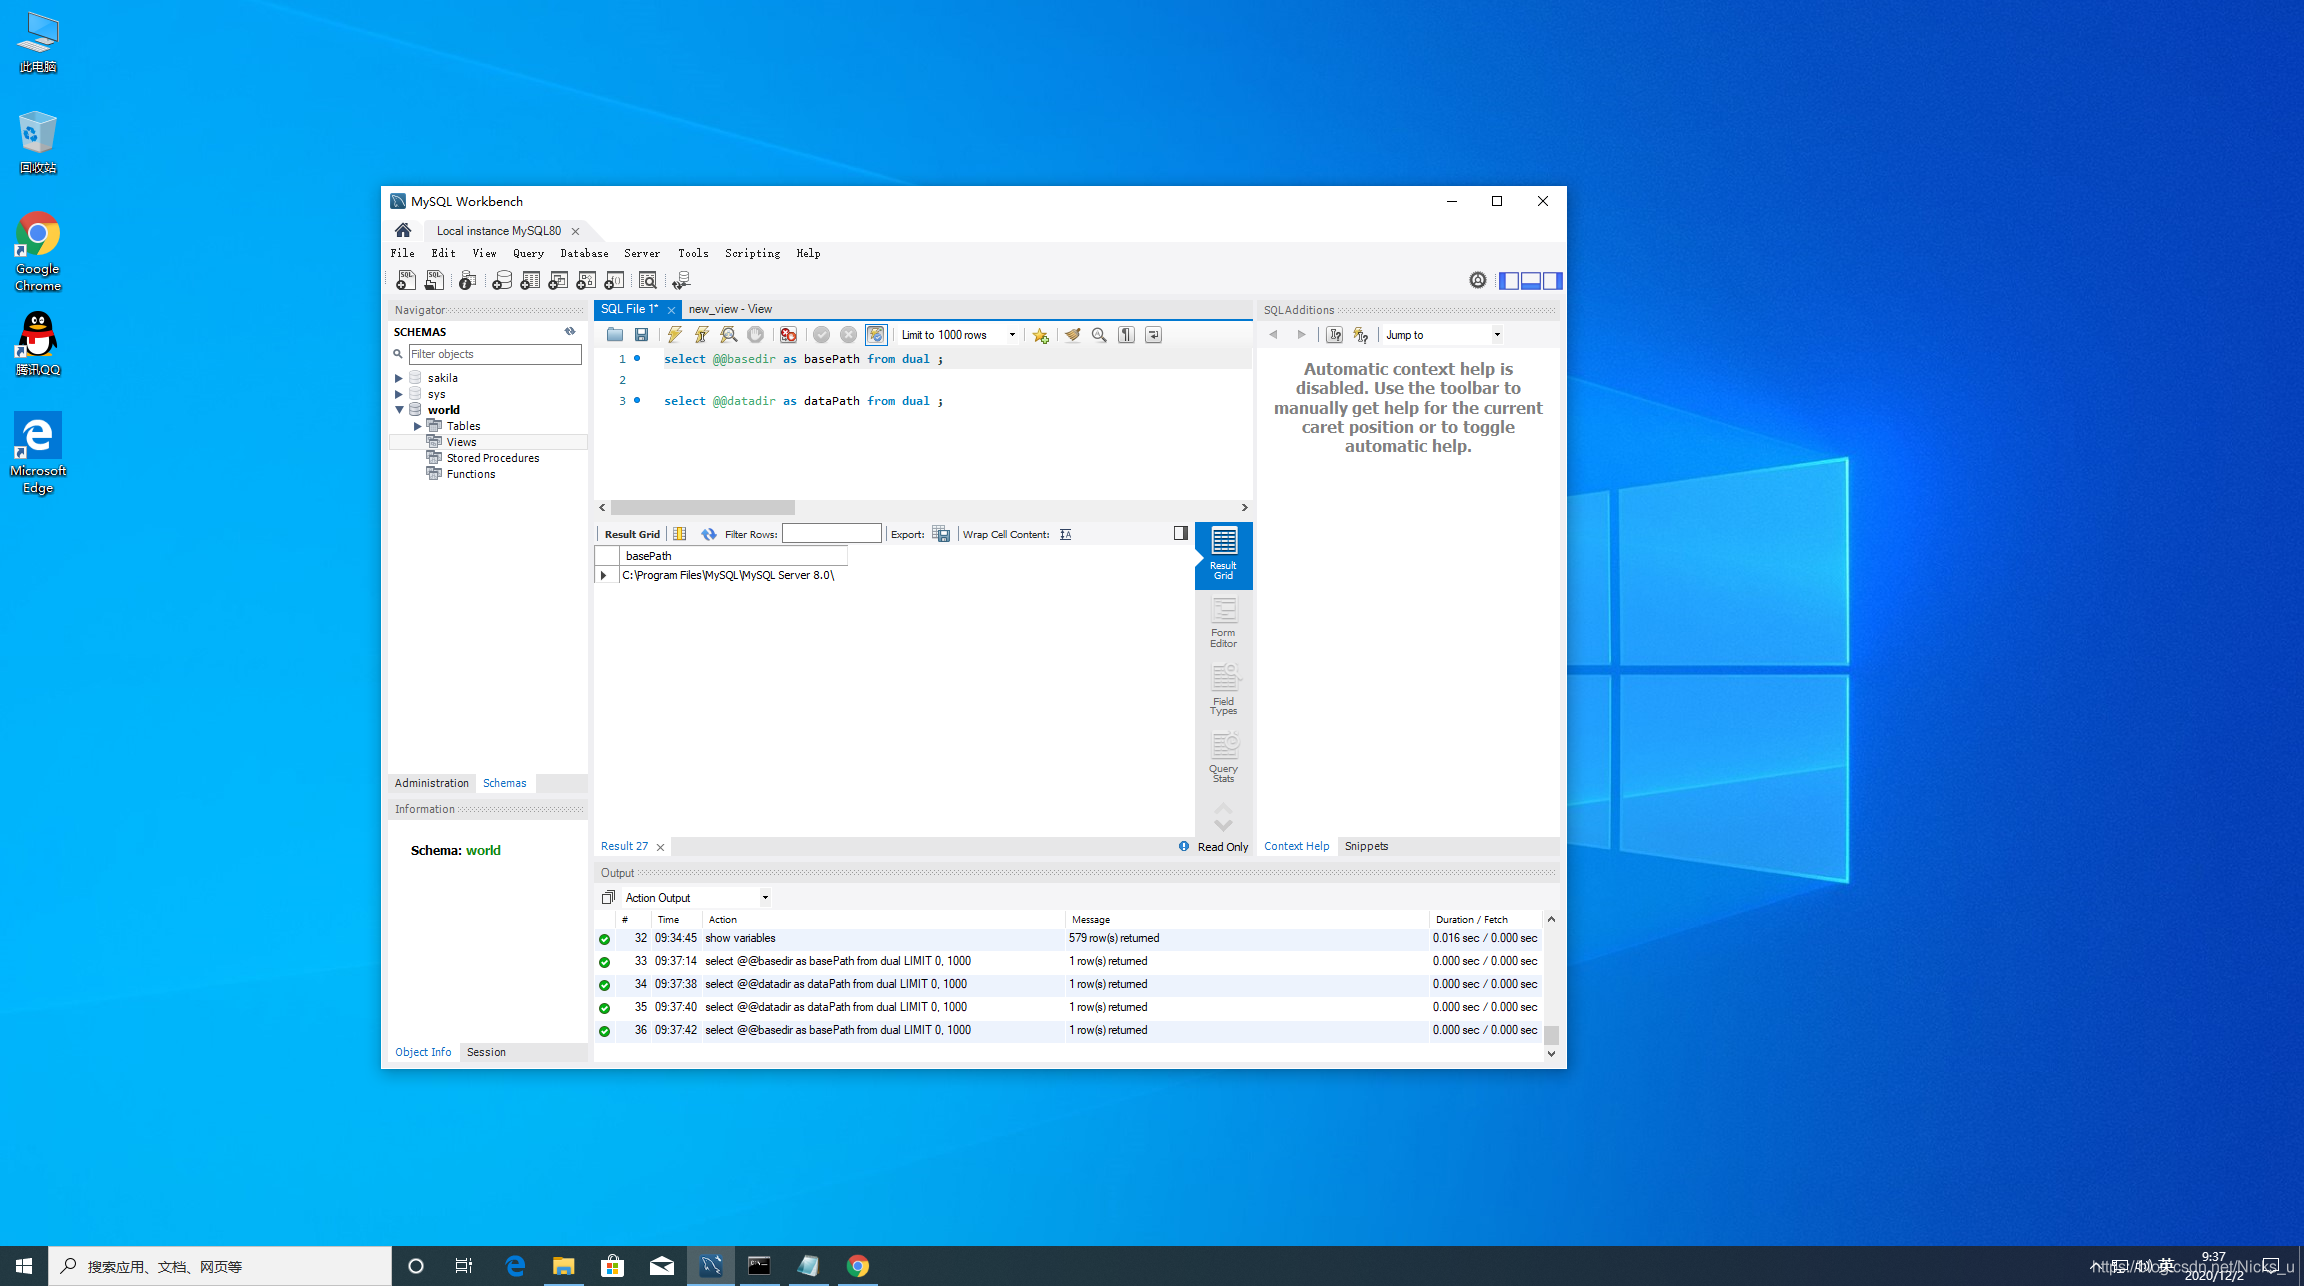Click the Beautify query broom icon
This screenshot has height=1286, width=2304.
1072,335
